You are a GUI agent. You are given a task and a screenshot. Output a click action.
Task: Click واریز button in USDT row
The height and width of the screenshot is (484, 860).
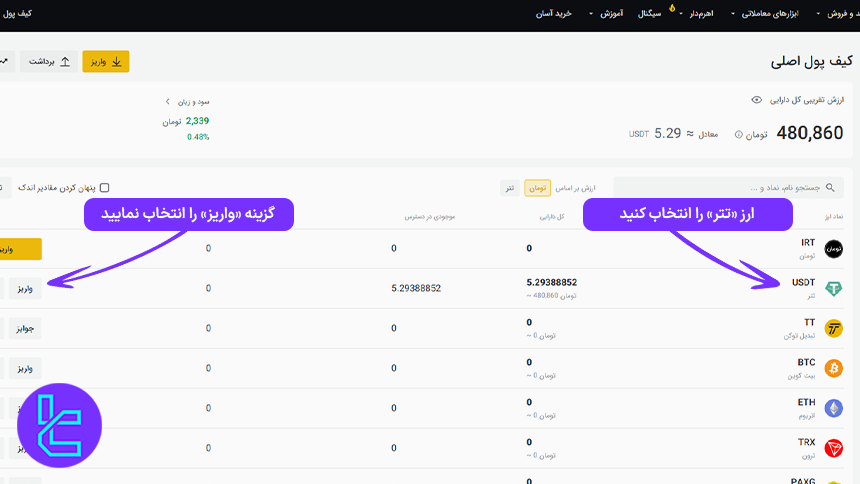click(25, 289)
